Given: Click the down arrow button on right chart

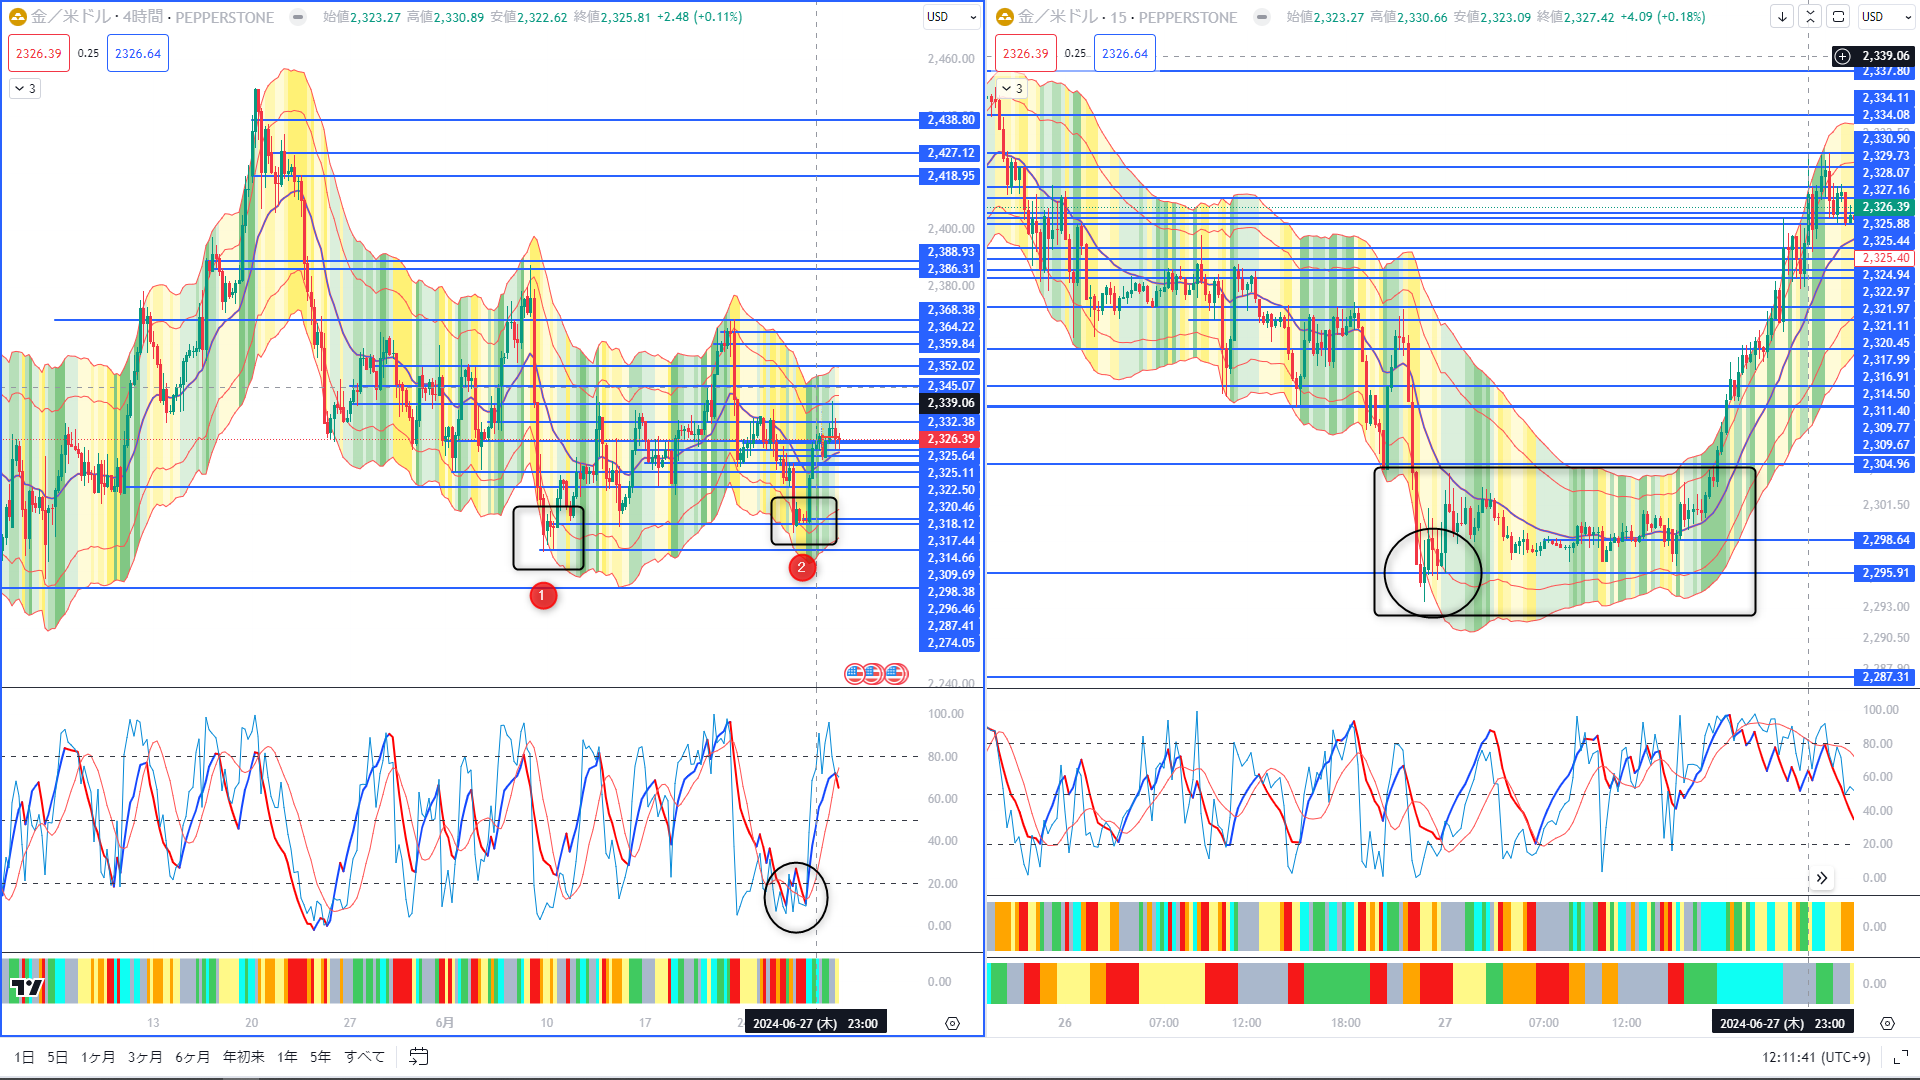Looking at the screenshot, I should (x=1782, y=17).
